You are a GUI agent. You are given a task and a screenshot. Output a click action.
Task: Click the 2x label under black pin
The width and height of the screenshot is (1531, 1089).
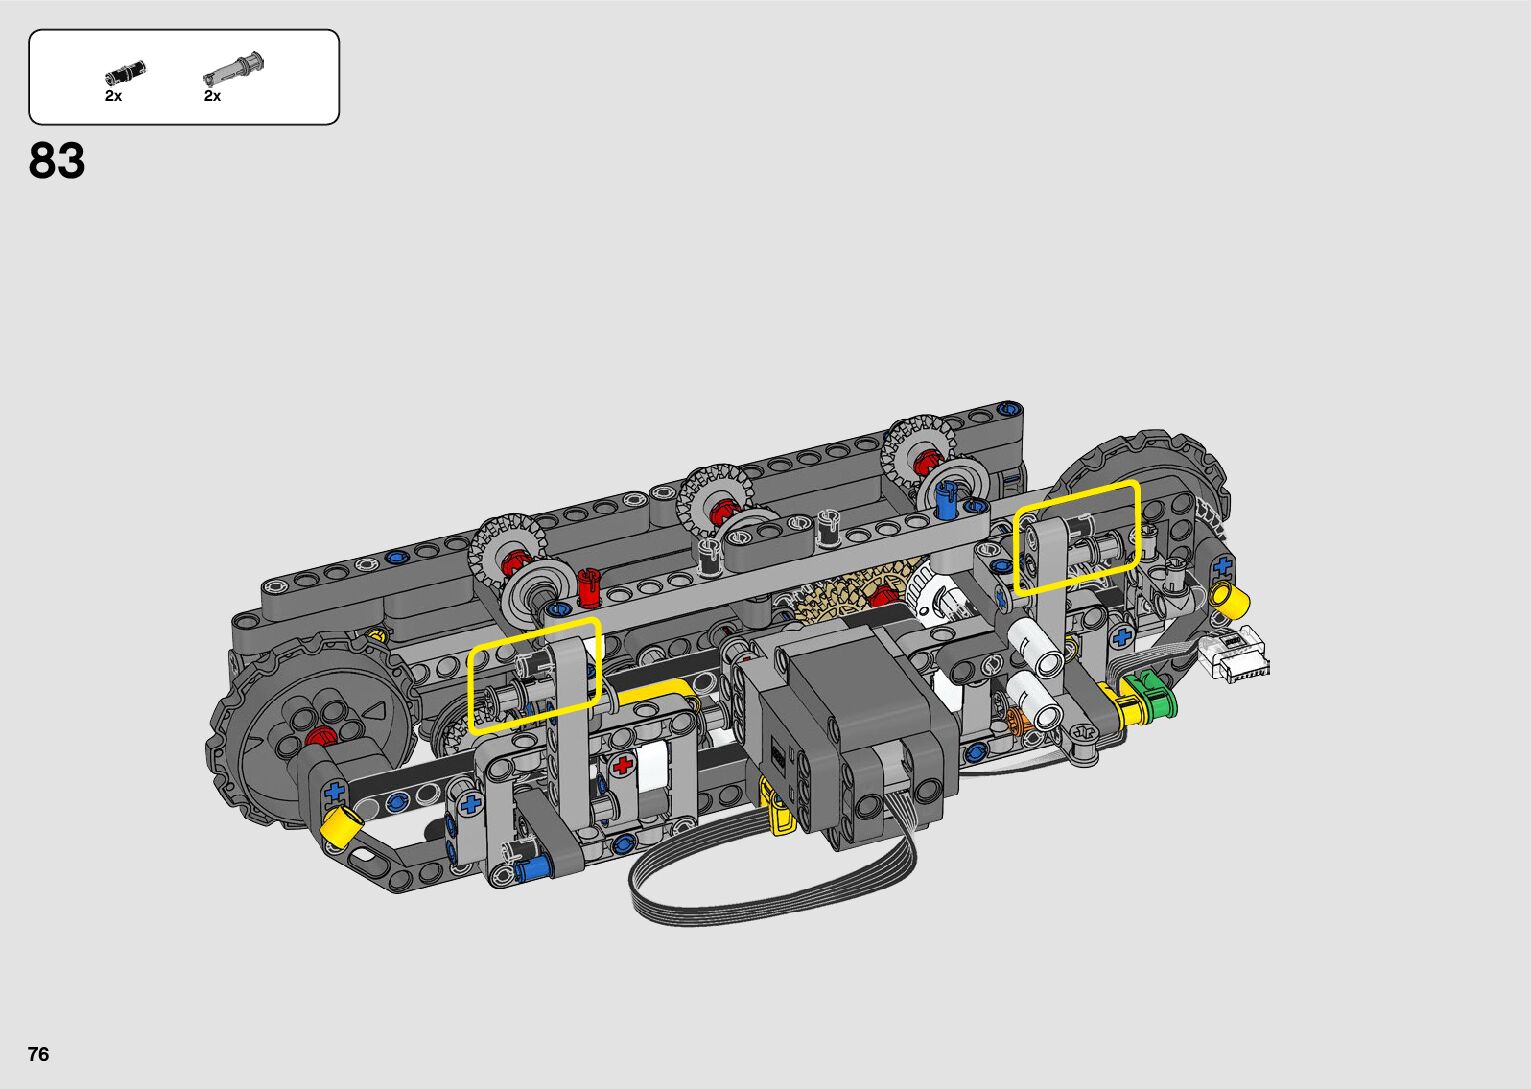[113, 96]
